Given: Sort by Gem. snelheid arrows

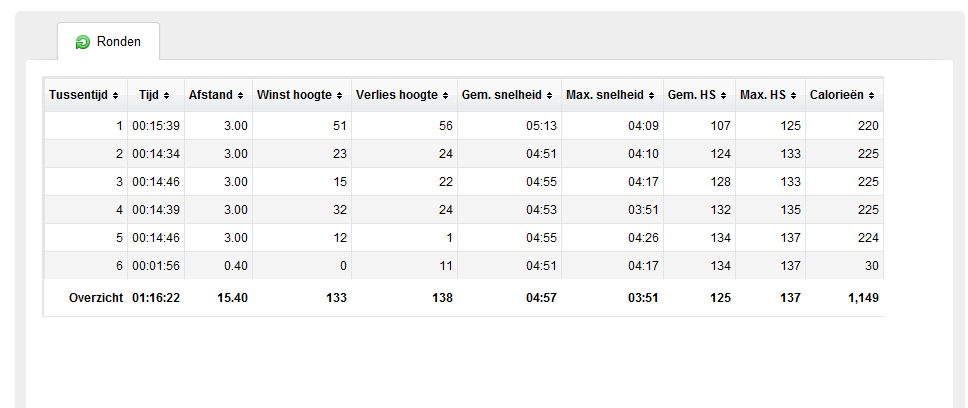Looking at the screenshot, I should pos(549,96).
